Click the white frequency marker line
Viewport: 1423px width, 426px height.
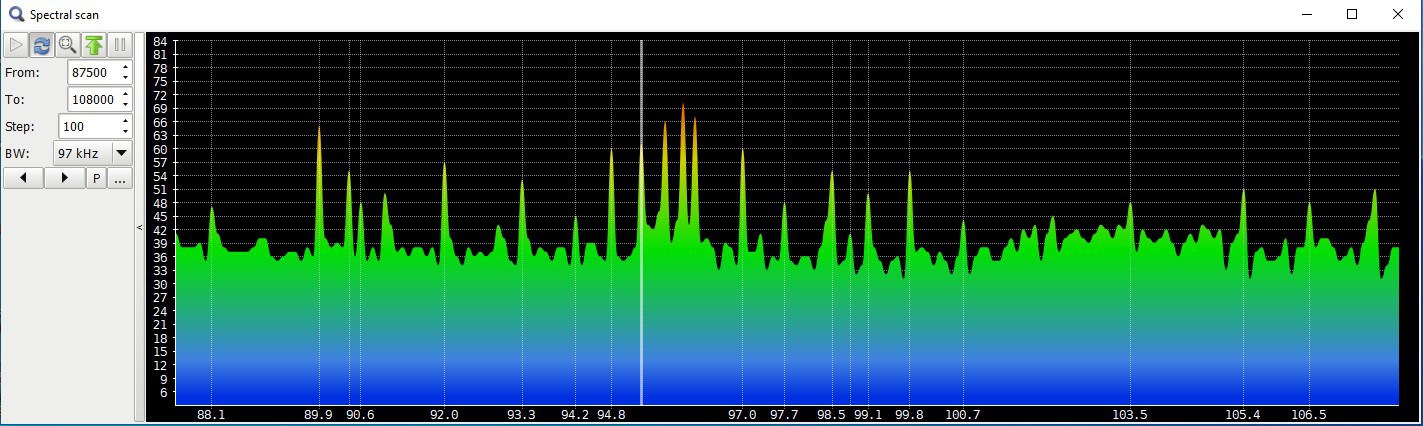tap(641, 222)
